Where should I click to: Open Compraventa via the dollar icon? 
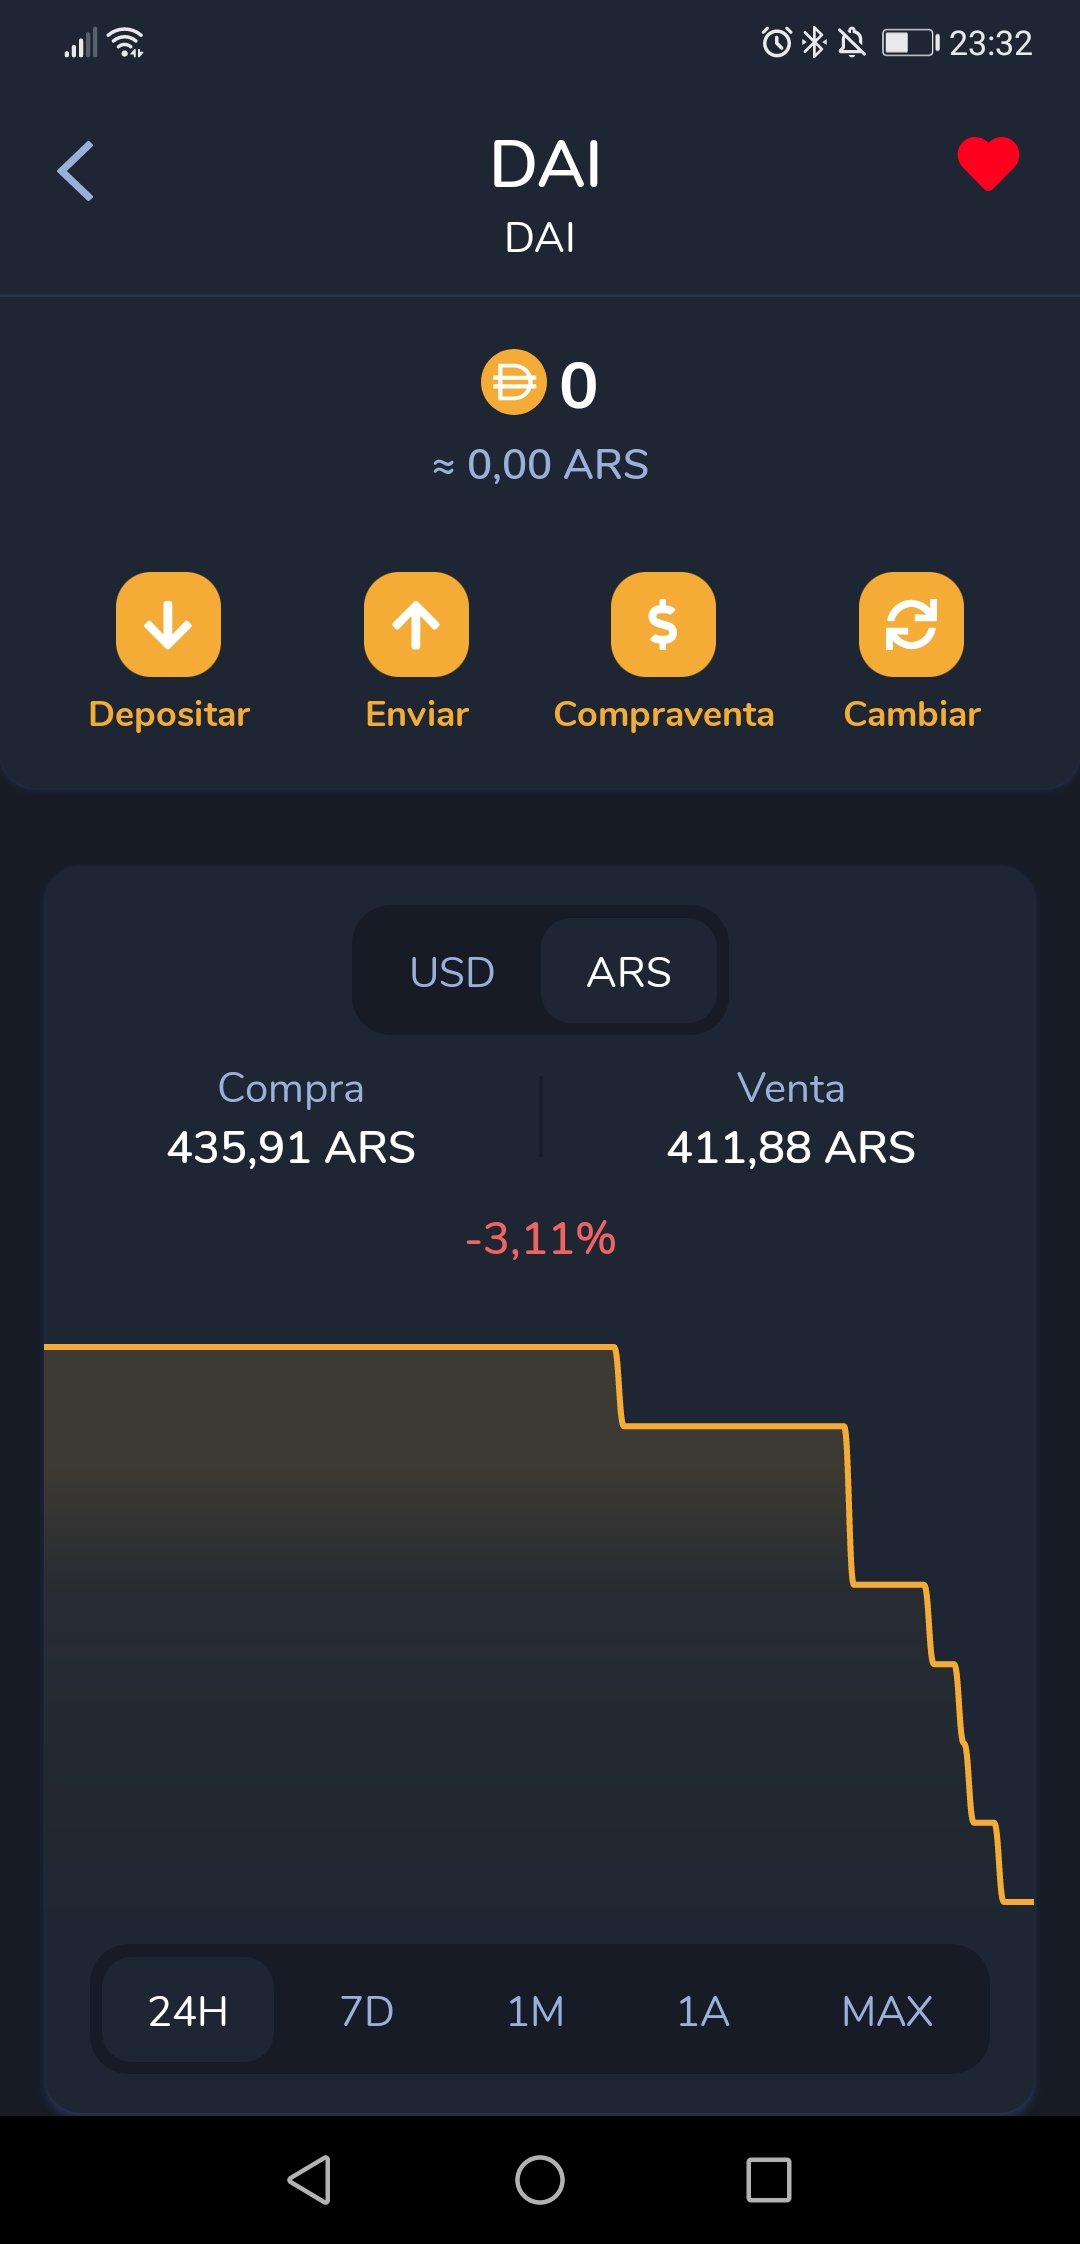[x=663, y=625]
